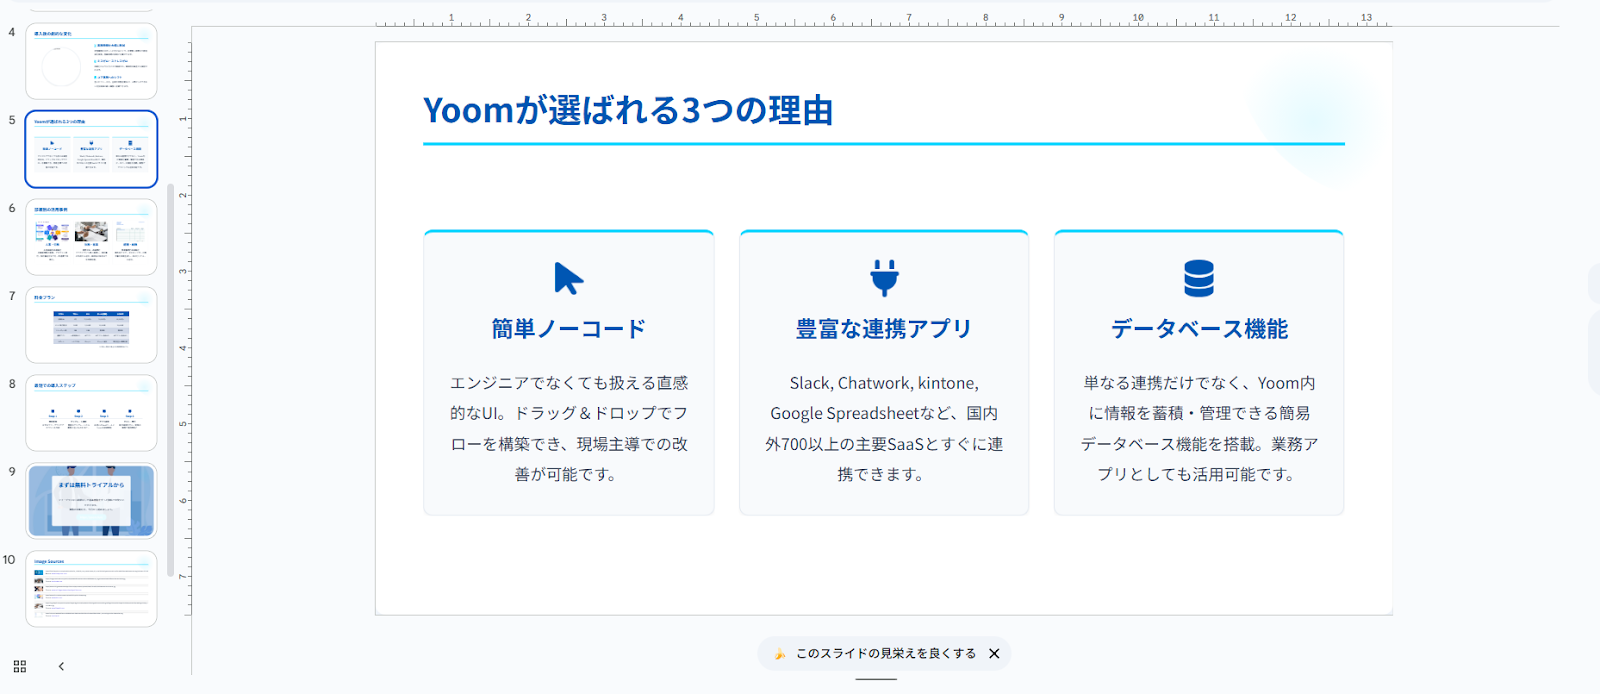Click the vertical ruler left of slide
The height and width of the screenshot is (694, 1600).
[184, 328]
